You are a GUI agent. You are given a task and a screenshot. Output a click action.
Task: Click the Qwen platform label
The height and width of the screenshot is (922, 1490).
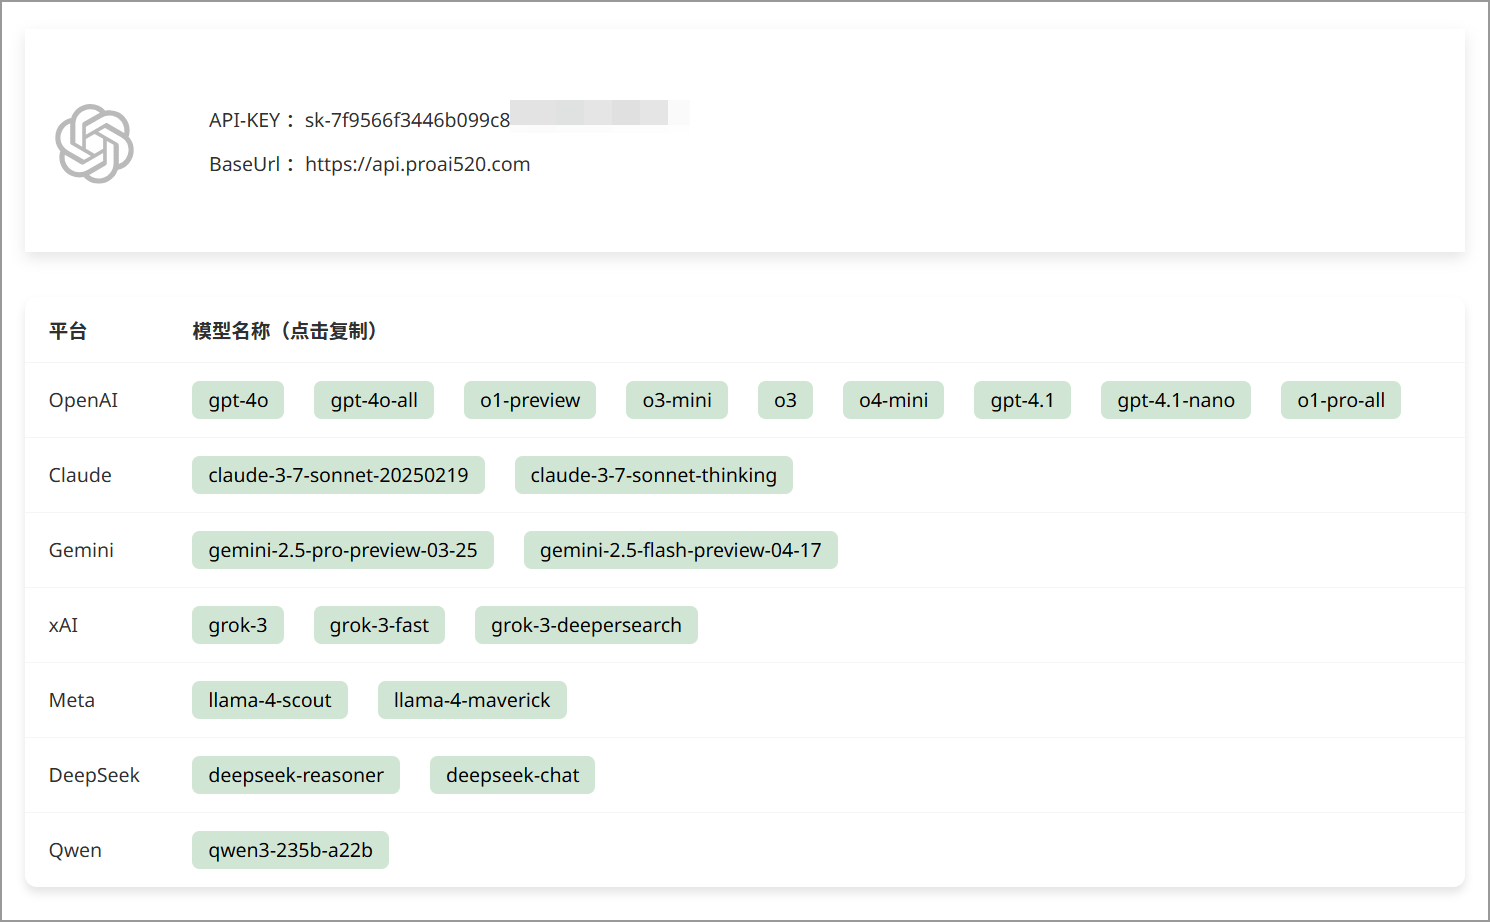(75, 850)
